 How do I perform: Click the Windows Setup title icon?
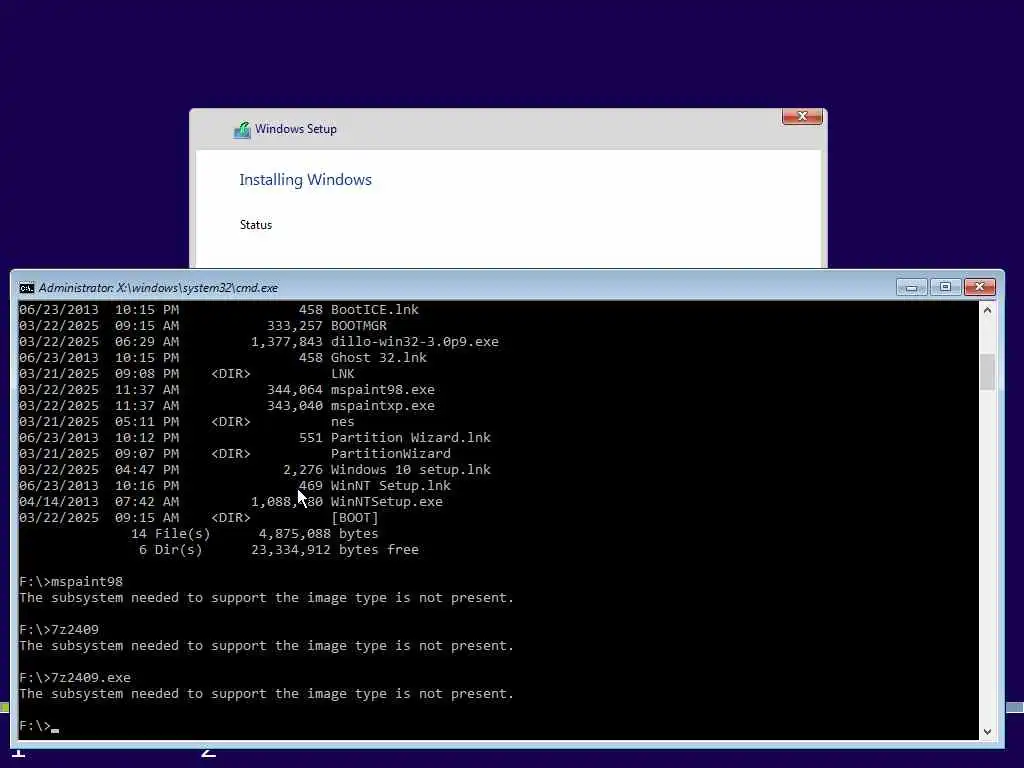click(x=242, y=129)
